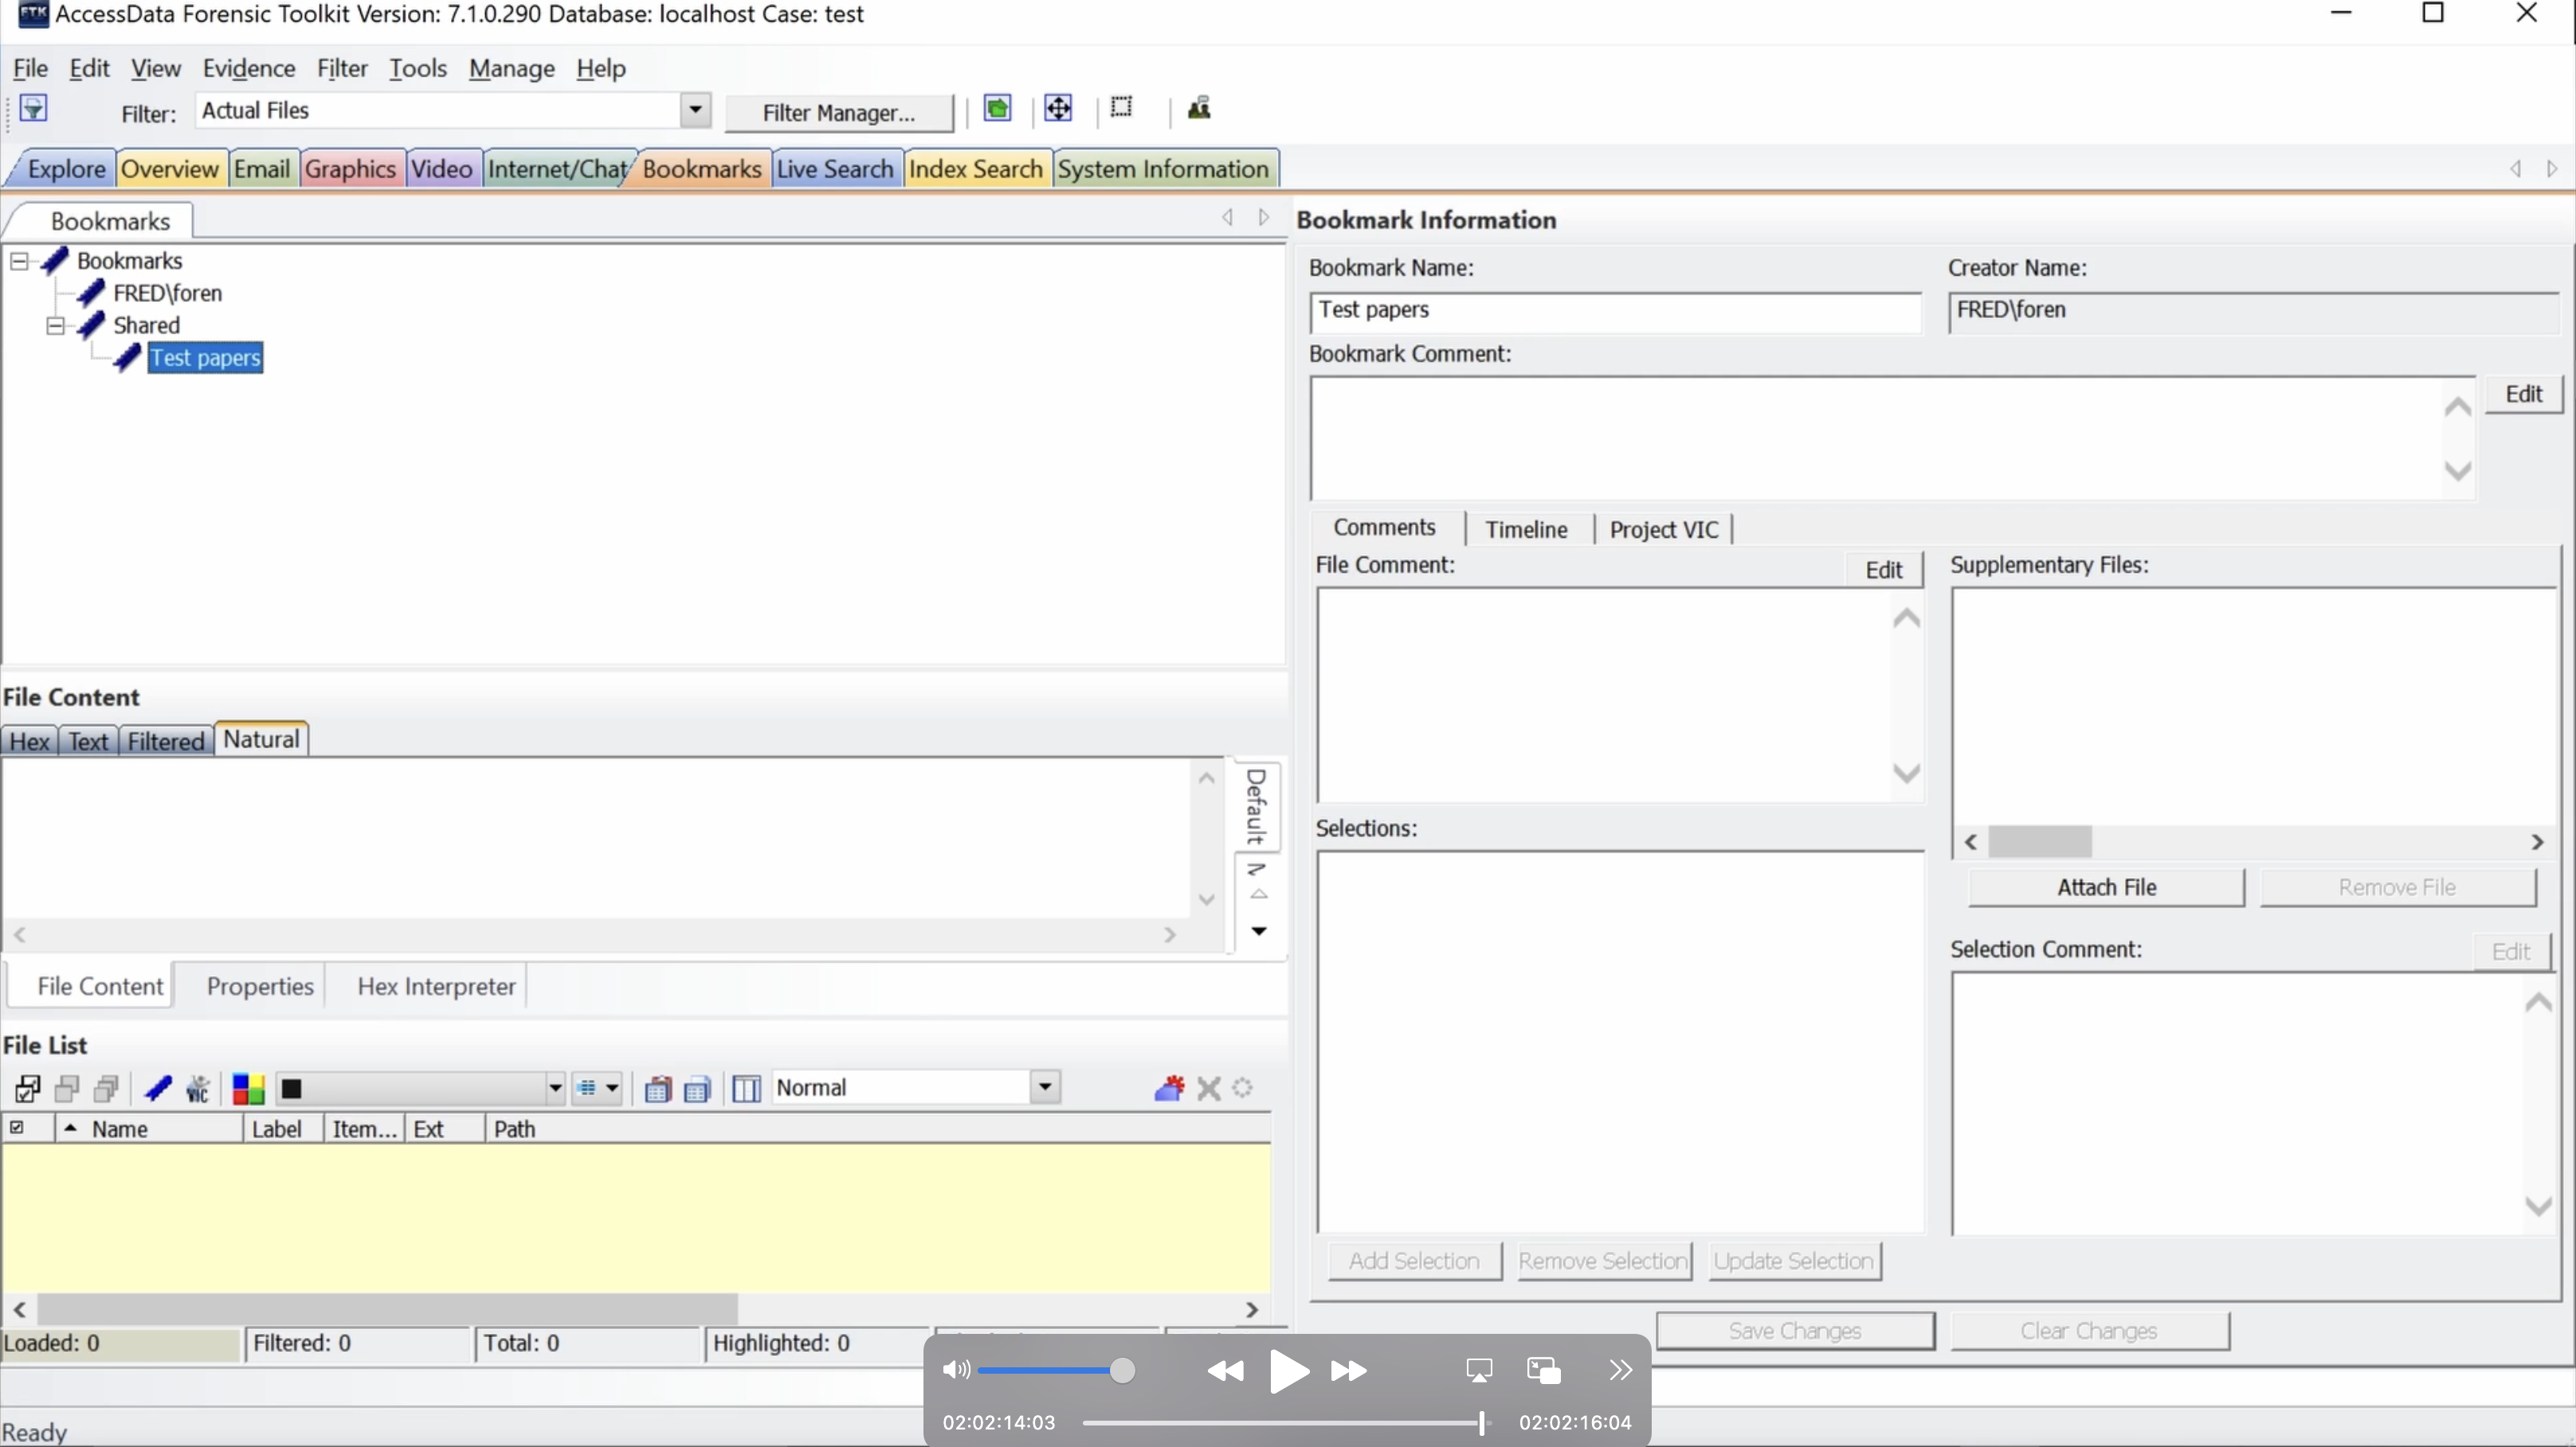Viewport: 2576px width, 1447px height.
Task: Open the Hex Interpreter tab
Action: coord(436,986)
